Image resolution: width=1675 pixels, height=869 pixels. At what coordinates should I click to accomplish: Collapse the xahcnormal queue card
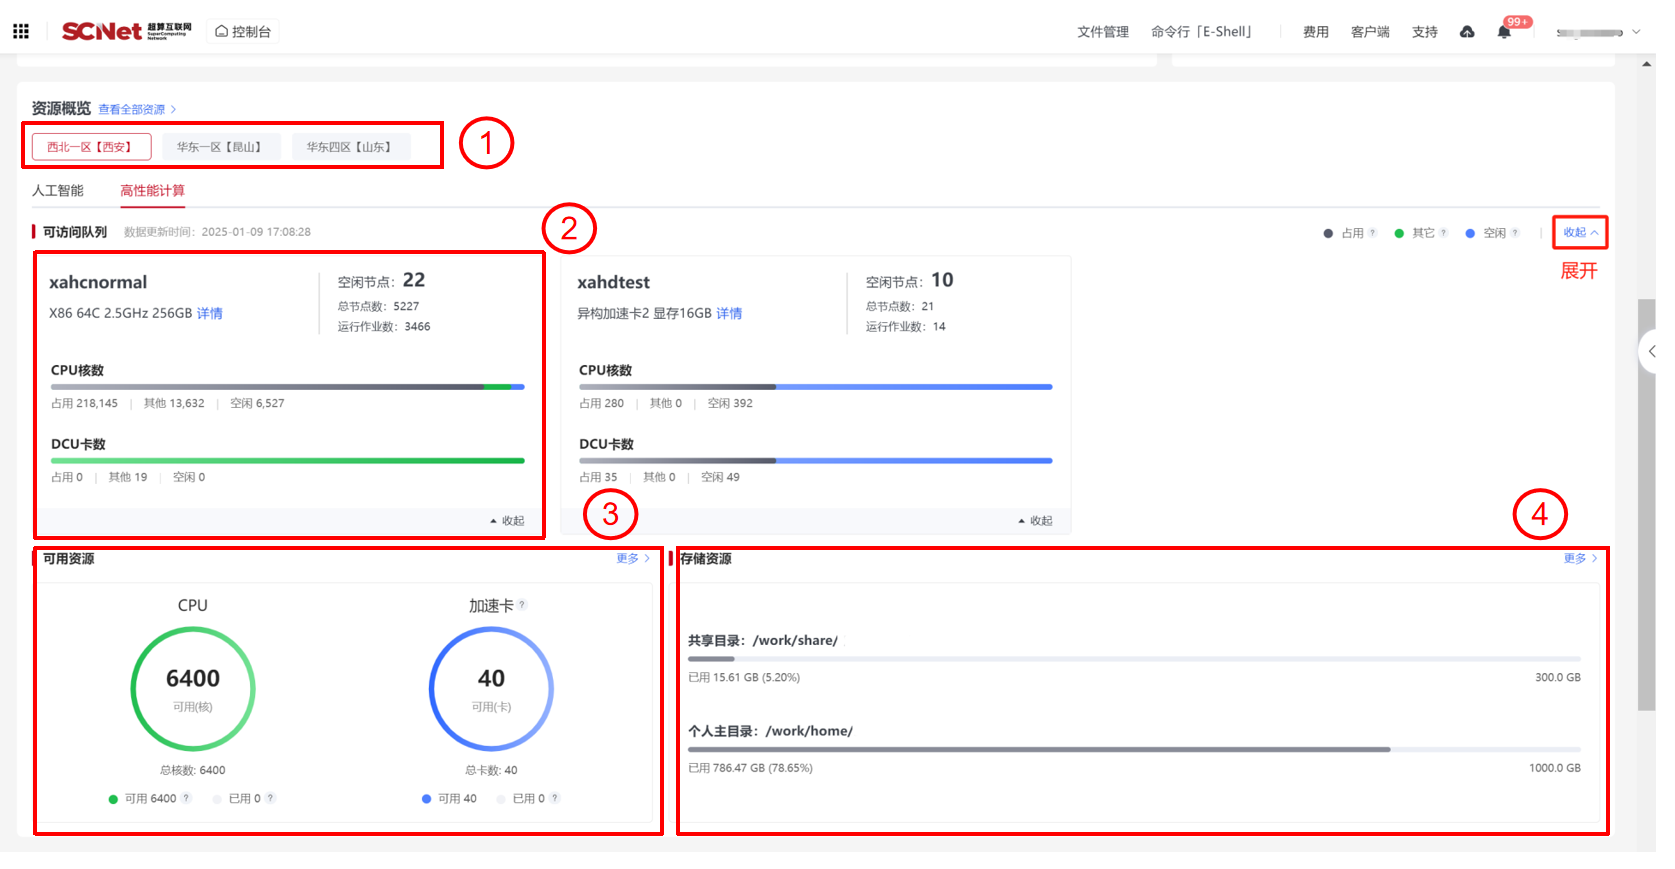pyautogui.click(x=507, y=521)
